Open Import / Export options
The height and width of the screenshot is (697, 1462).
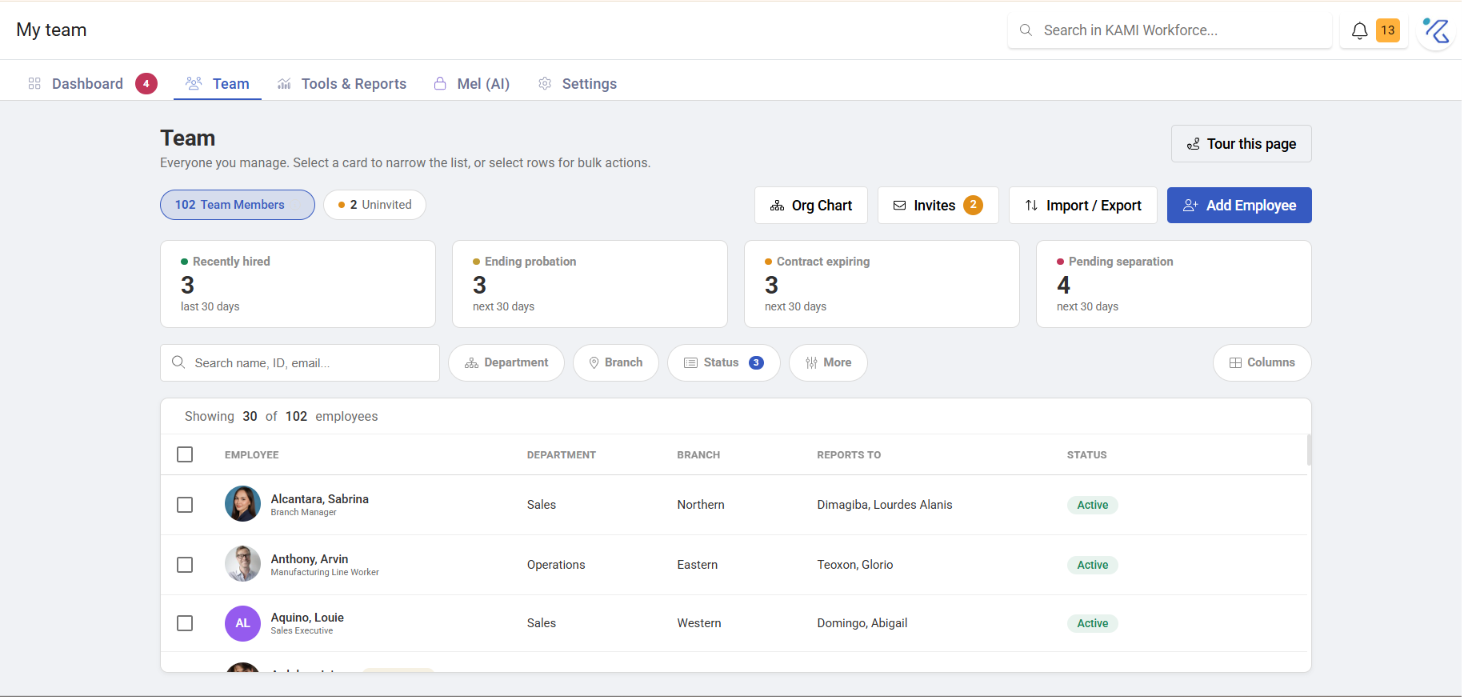(x=1083, y=205)
